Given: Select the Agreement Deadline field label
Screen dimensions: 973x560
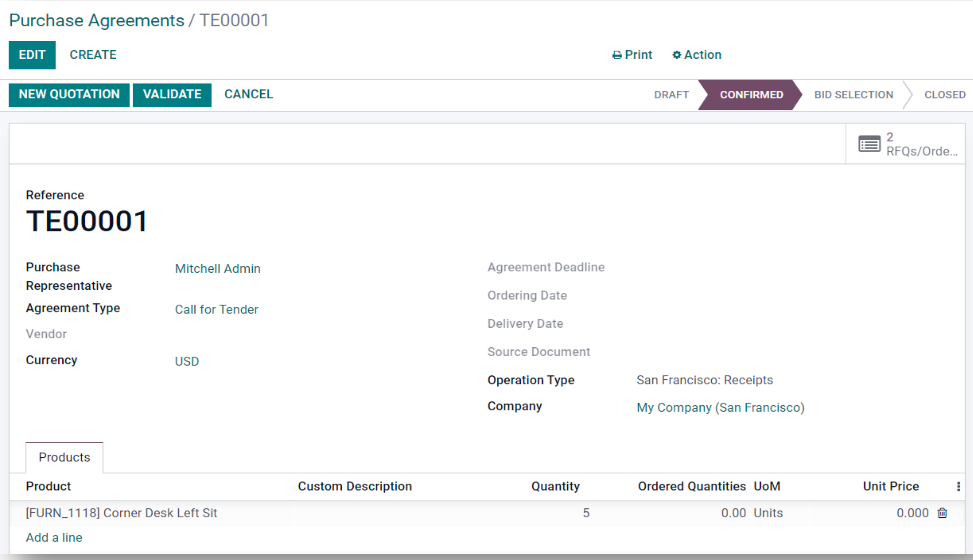Looking at the screenshot, I should tap(545, 267).
